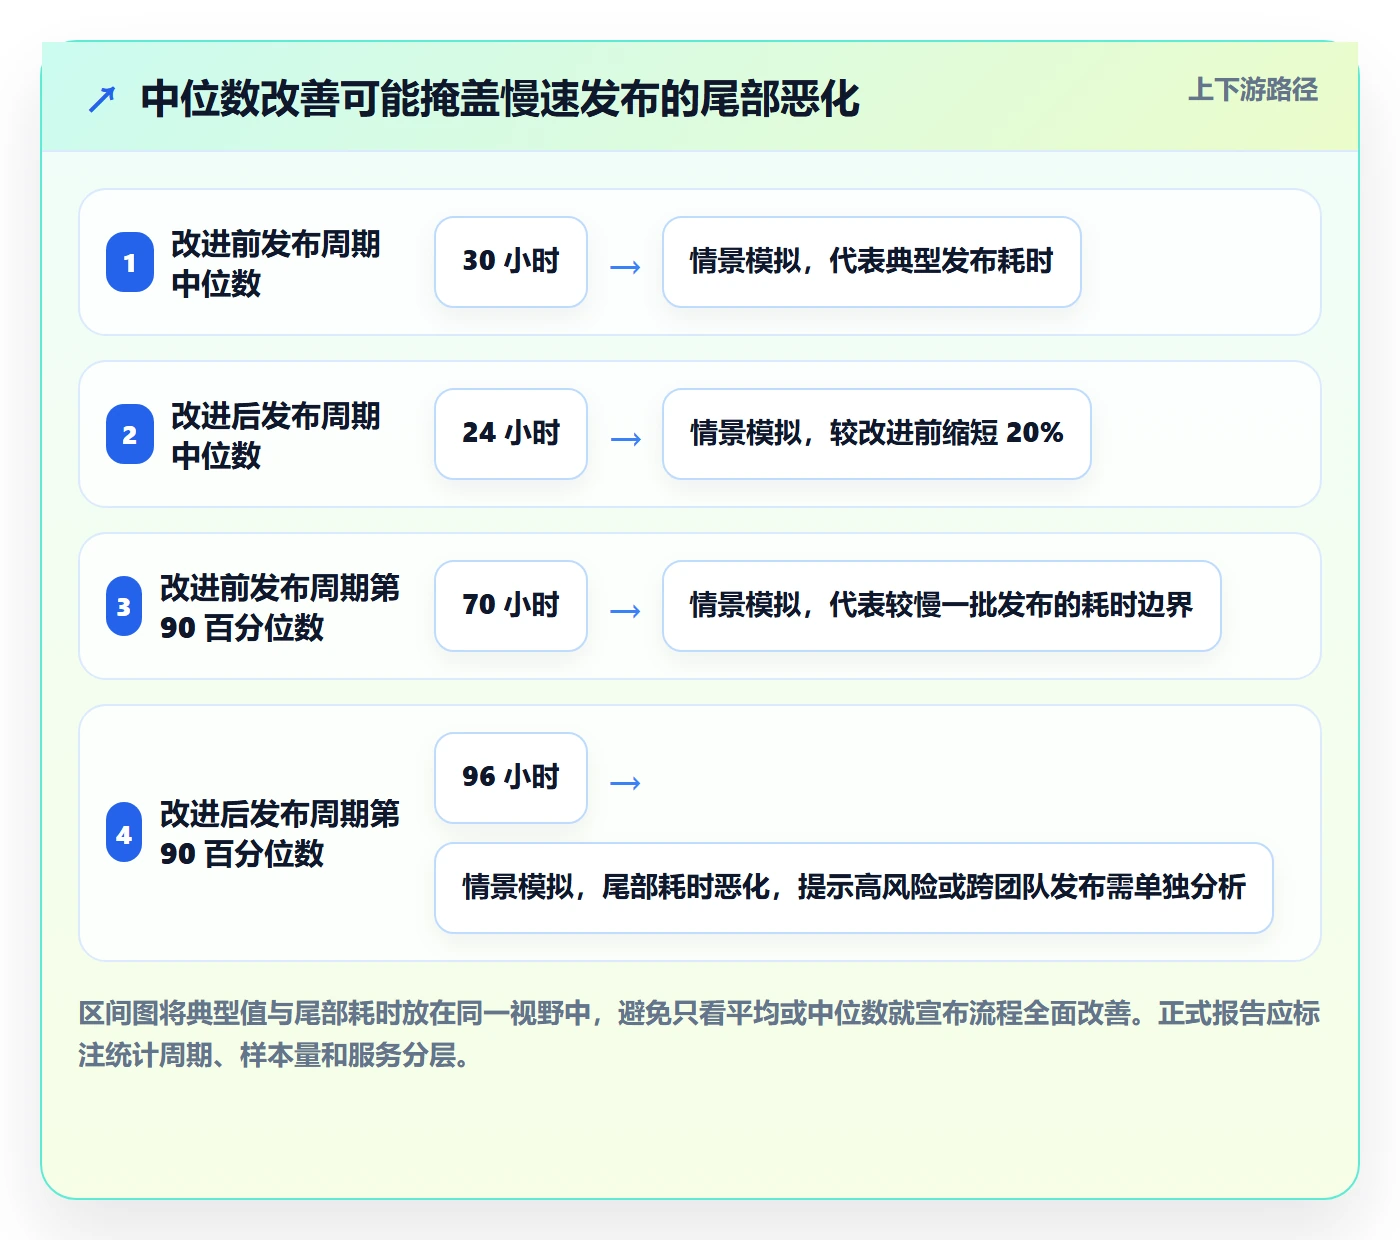Select the title 中位数改善可能掩盖慢速发布的尾部恶化

click(x=500, y=99)
